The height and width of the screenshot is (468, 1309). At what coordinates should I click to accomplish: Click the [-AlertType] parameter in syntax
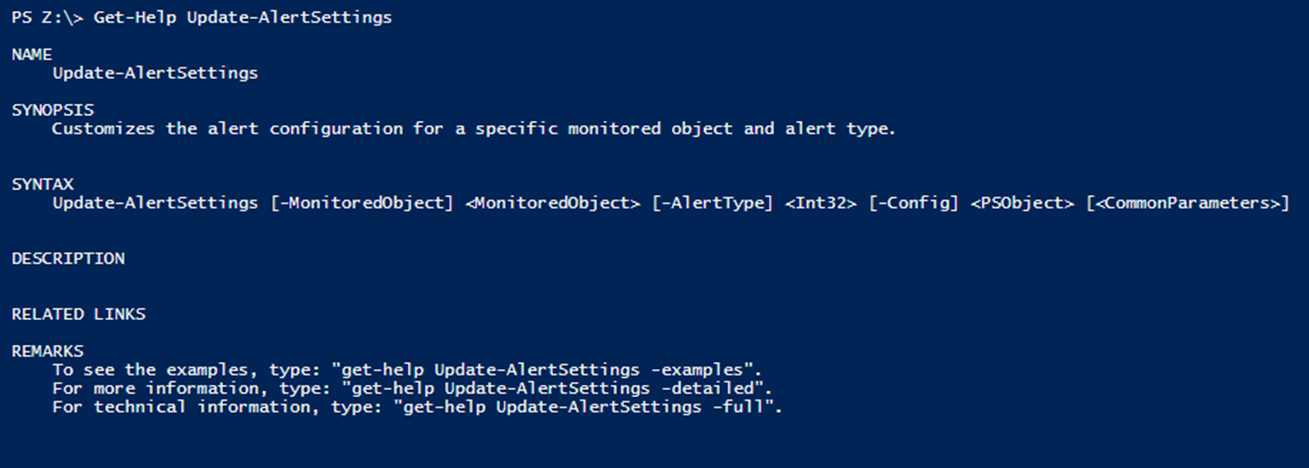pyautogui.click(x=712, y=203)
